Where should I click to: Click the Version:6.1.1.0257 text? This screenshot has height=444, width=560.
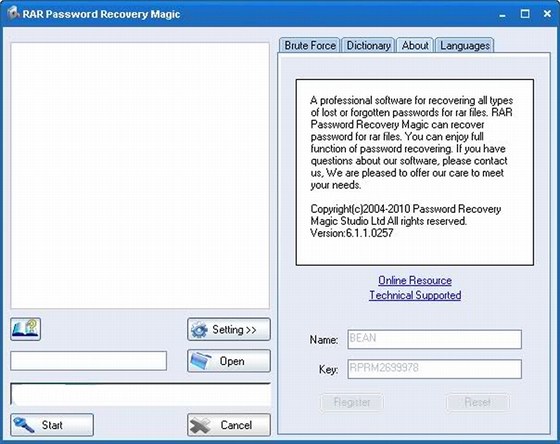tap(352, 233)
